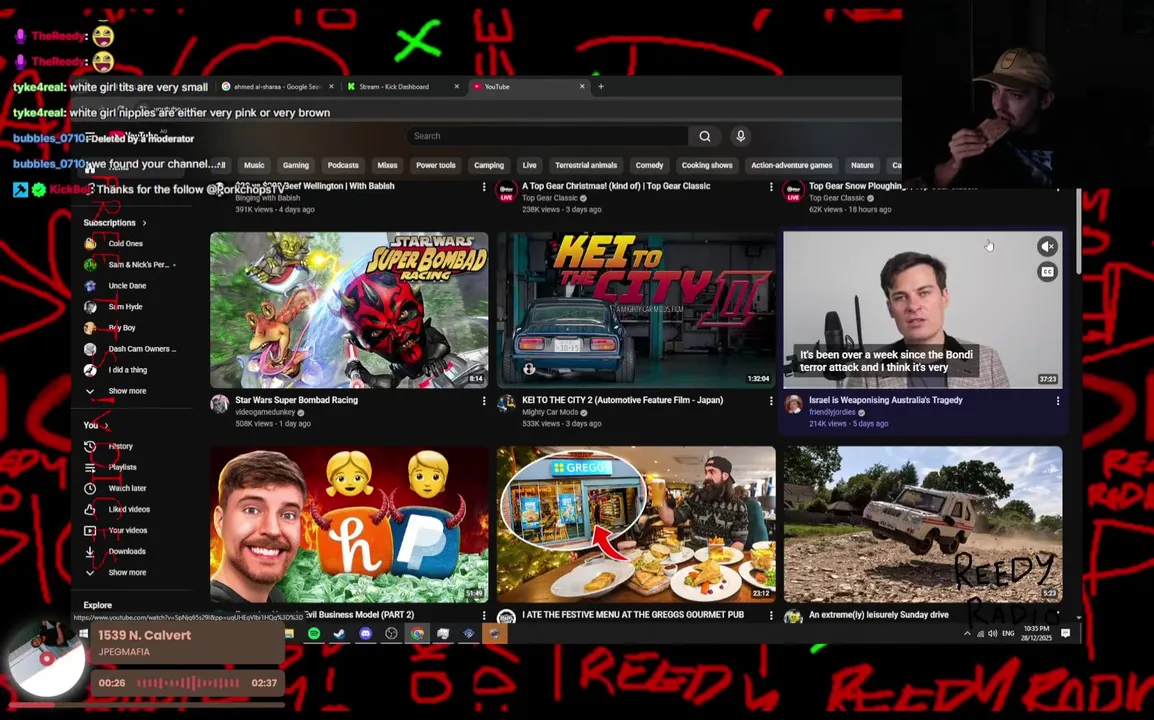The image size is (1154, 720).
Task: Click the Chrome icon in the taskbar
Action: point(417,633)
